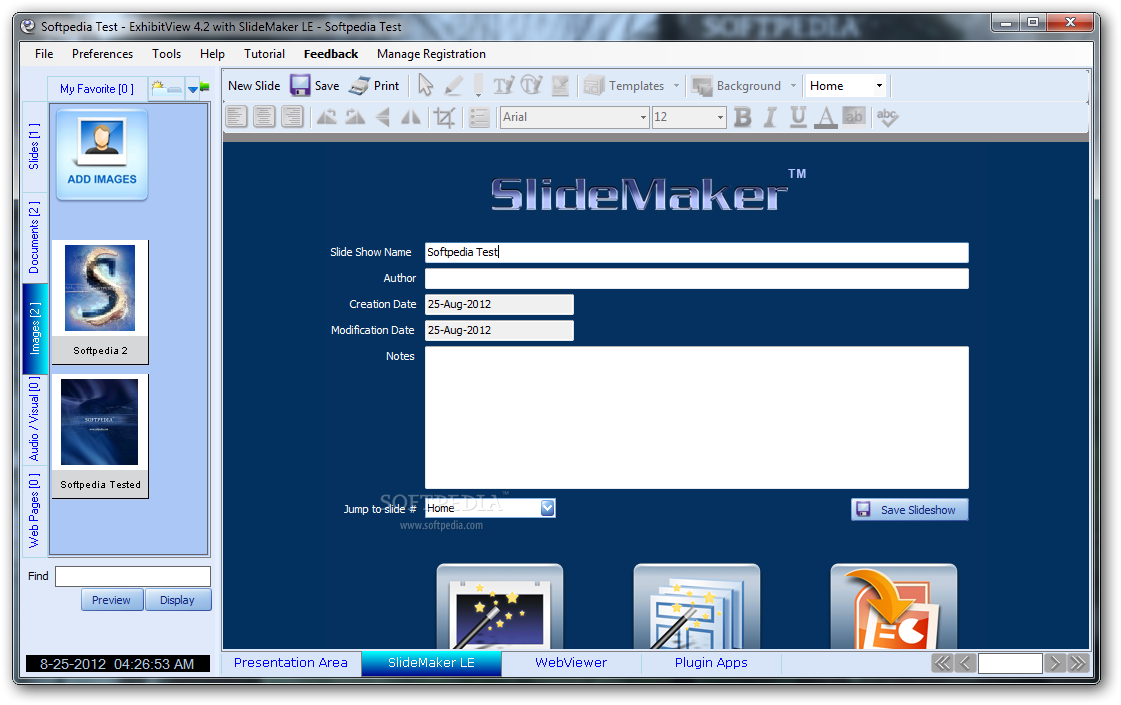Open Manage Registration menu
The image size is (1121, 705).
pos(431,54)
